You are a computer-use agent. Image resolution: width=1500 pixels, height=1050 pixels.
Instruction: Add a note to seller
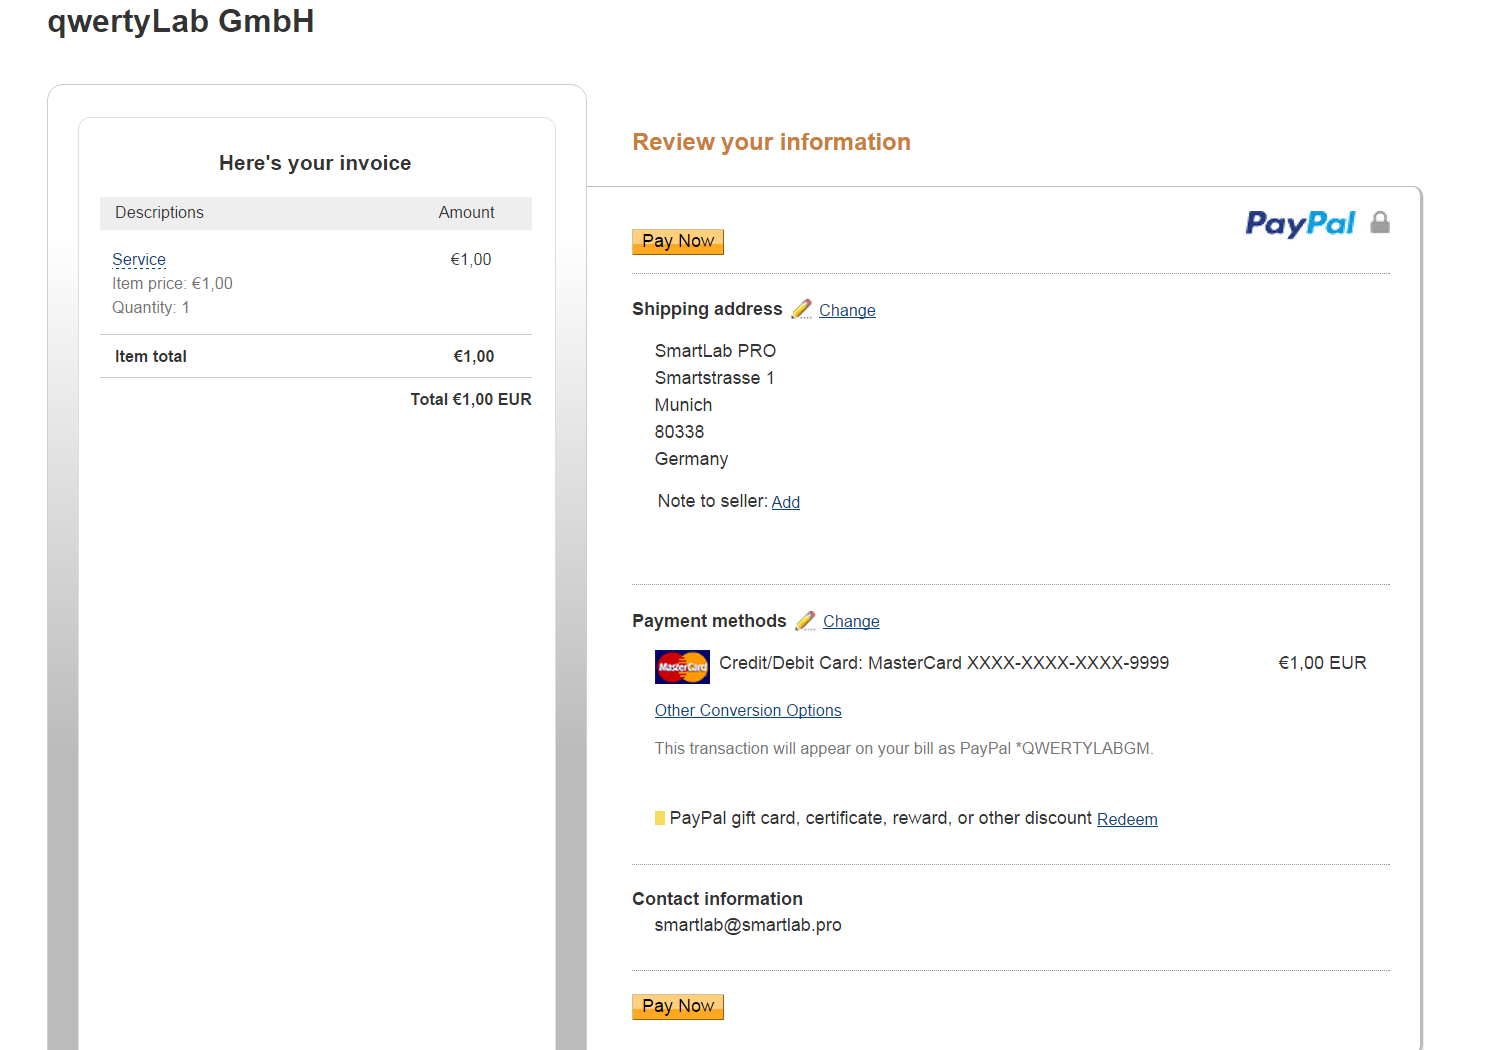click(786, 502)
